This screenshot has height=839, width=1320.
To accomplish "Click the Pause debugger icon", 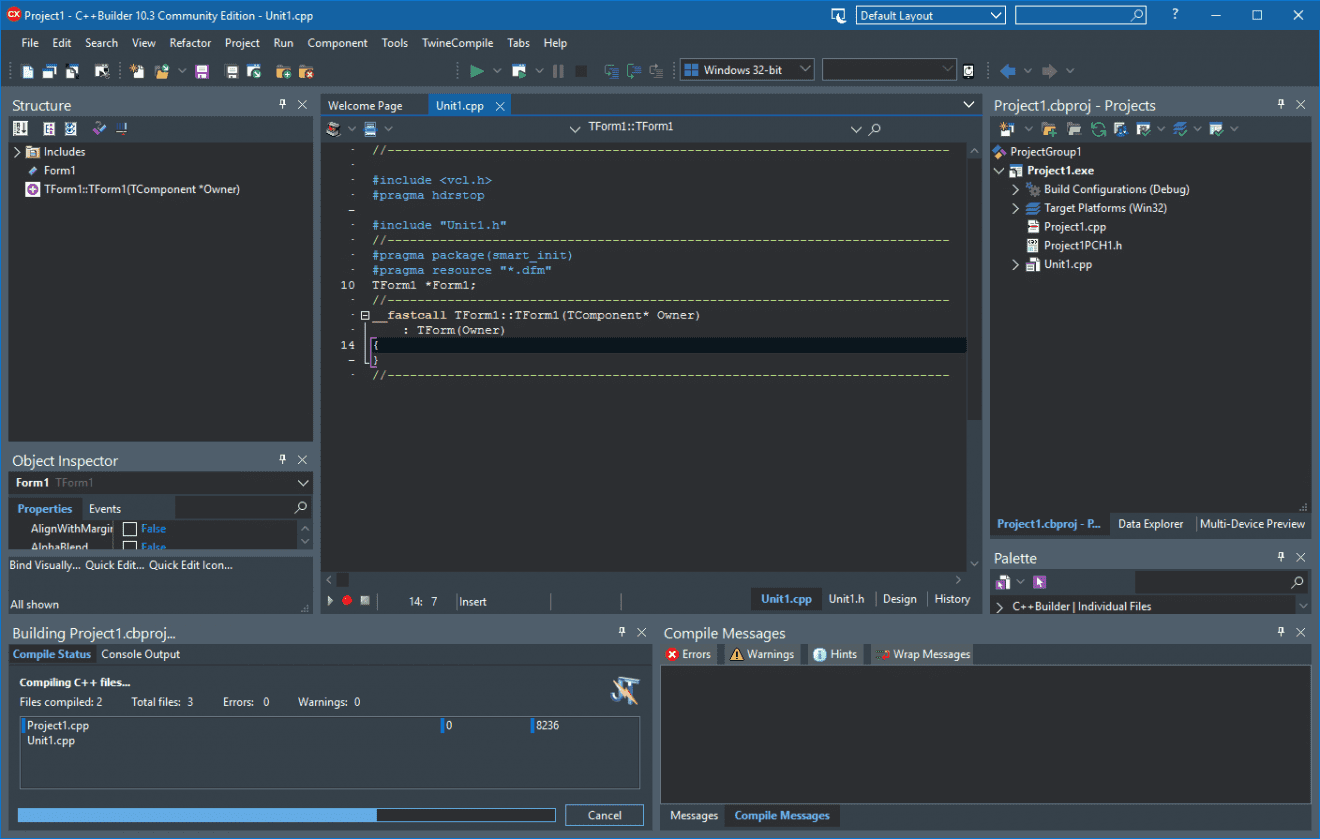I will tap(558, 71).
